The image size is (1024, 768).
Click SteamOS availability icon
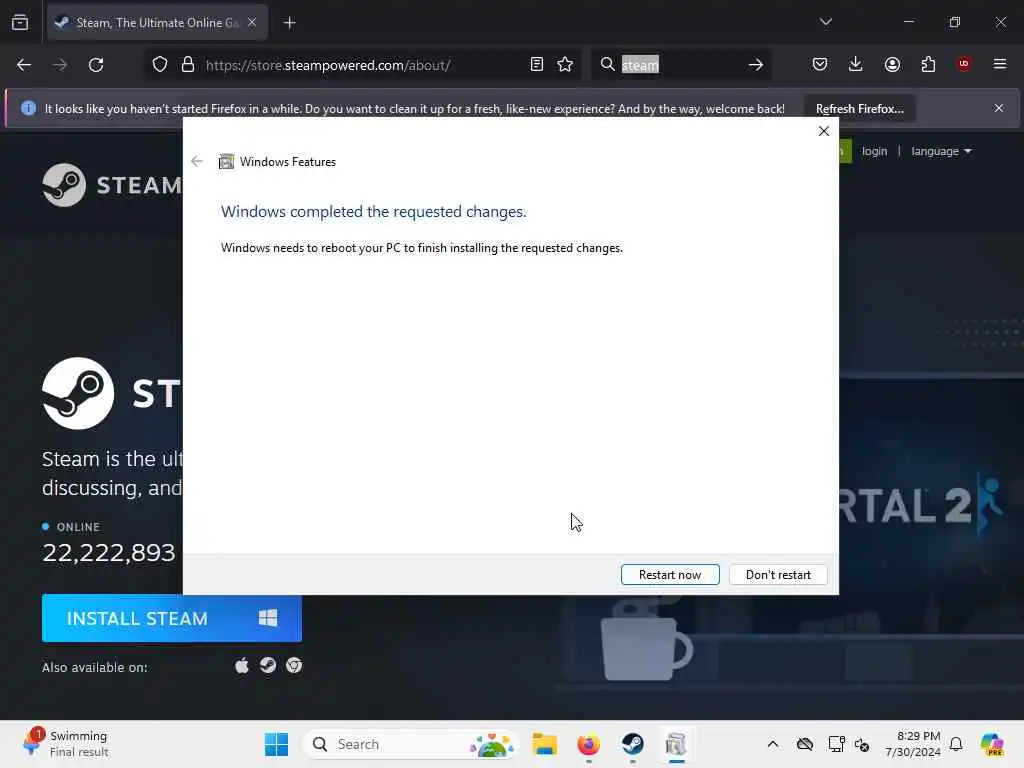pyautogui.click(x=268, y=665)
